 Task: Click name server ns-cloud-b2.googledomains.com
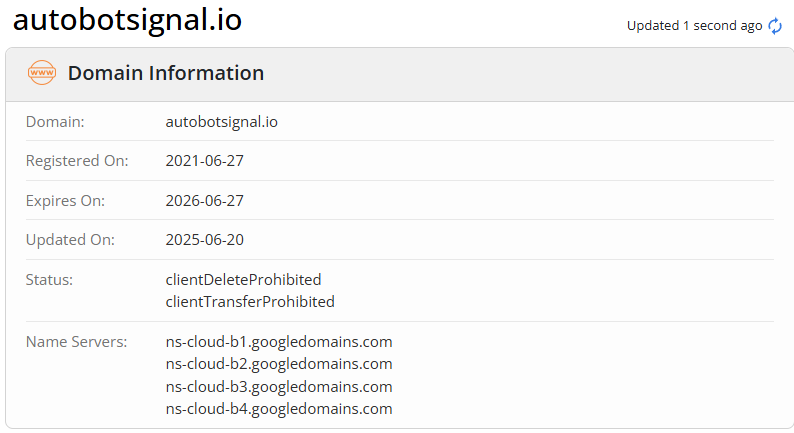tap(279, 364)
